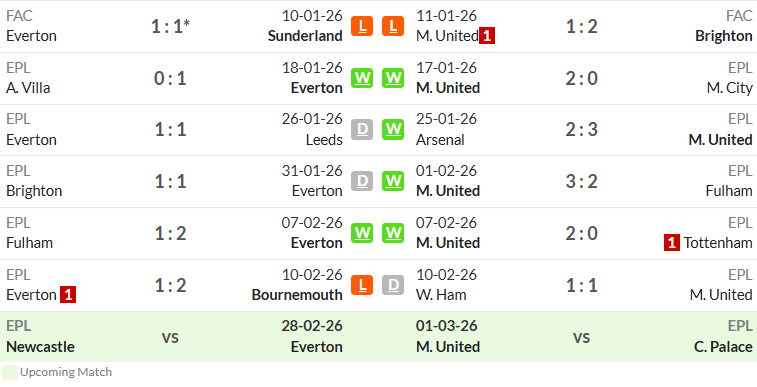Click the W badge beside Arsenal 25-01-26
Image resolution: width=757 pixels, height=387 pixels.
point(393,130)
